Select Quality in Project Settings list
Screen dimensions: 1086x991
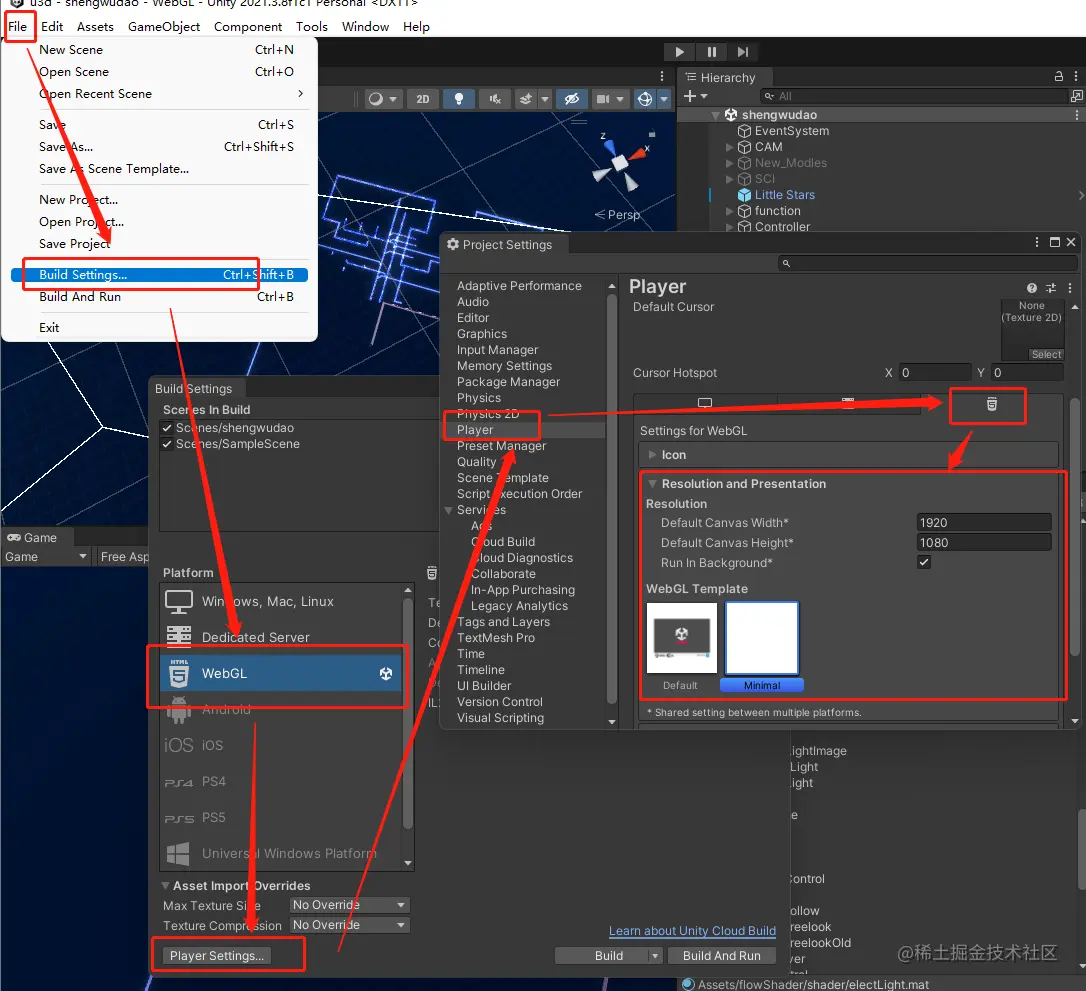point(477,462)
